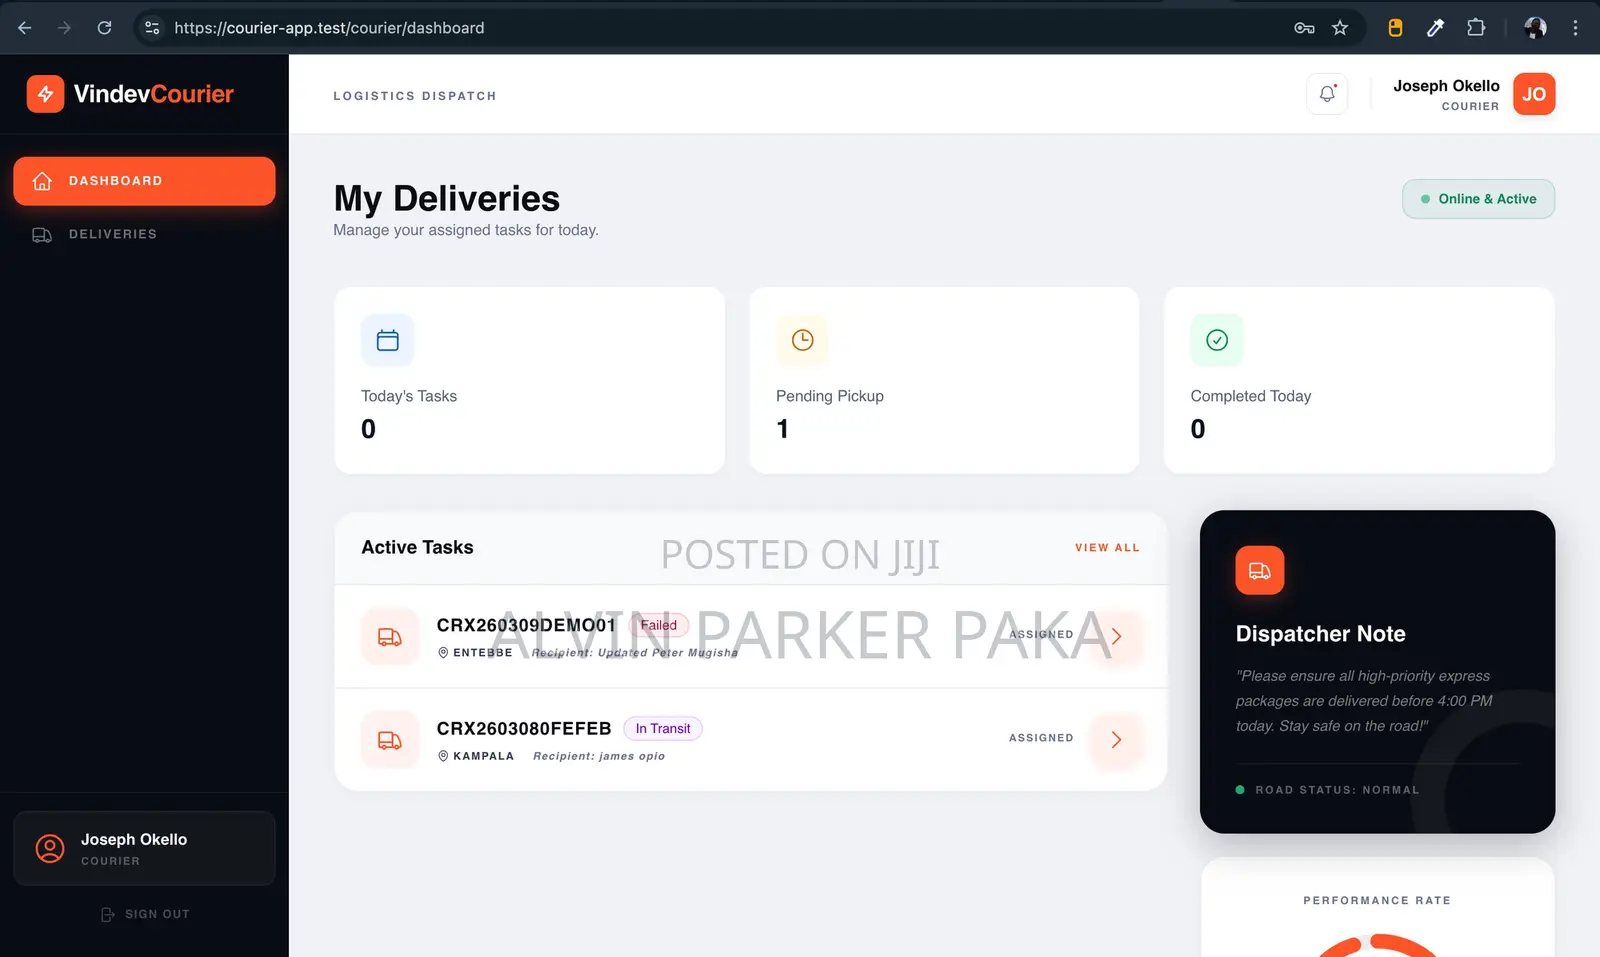Click the password key icon in address bar
Viewport: 1600px width, 957px height.
click(x=1304, y=28)
